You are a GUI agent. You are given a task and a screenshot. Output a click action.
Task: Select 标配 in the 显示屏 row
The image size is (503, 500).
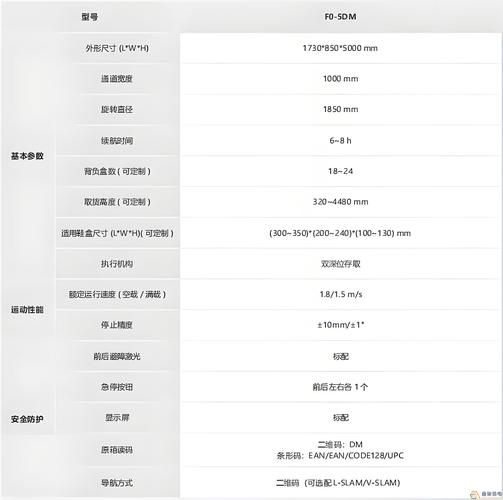pyautogui.click(x=340, y=417)
